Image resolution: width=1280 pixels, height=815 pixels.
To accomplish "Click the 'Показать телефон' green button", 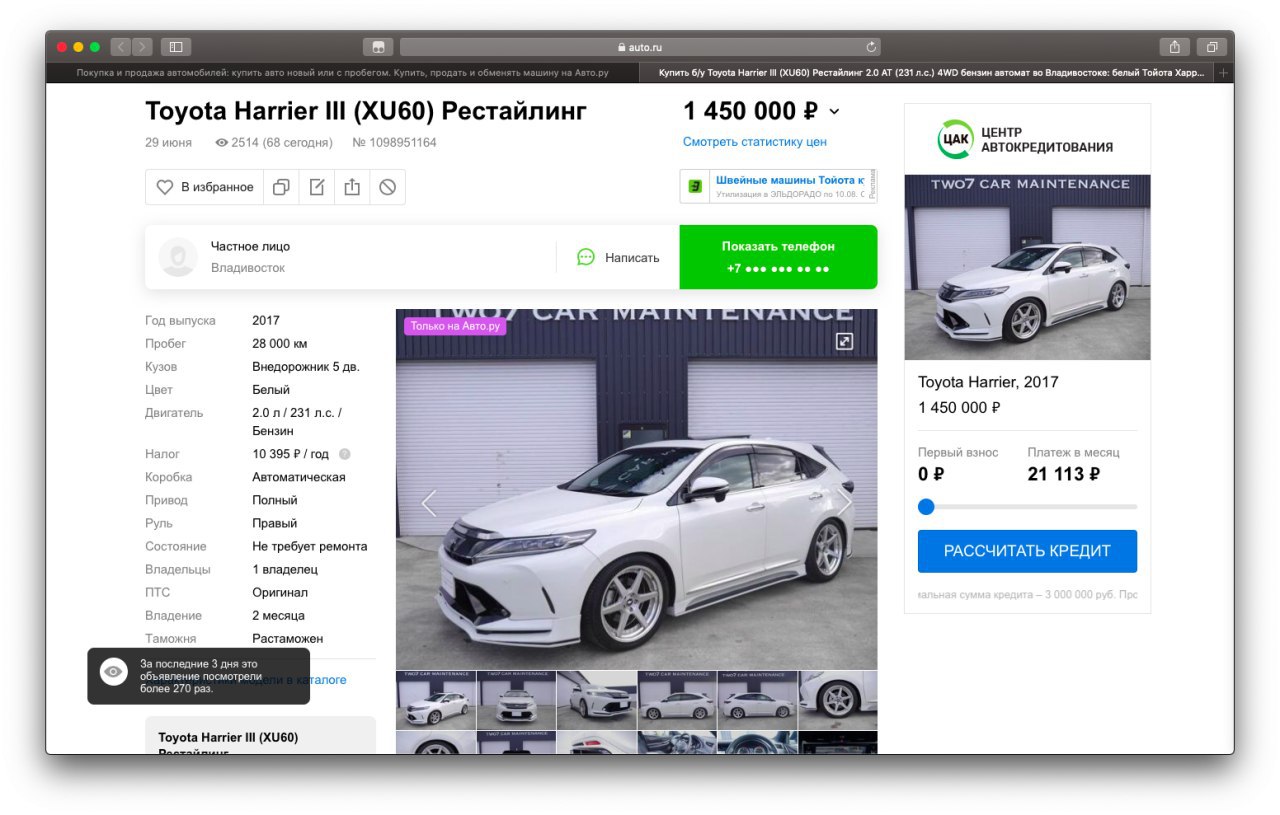I will 778,257.
